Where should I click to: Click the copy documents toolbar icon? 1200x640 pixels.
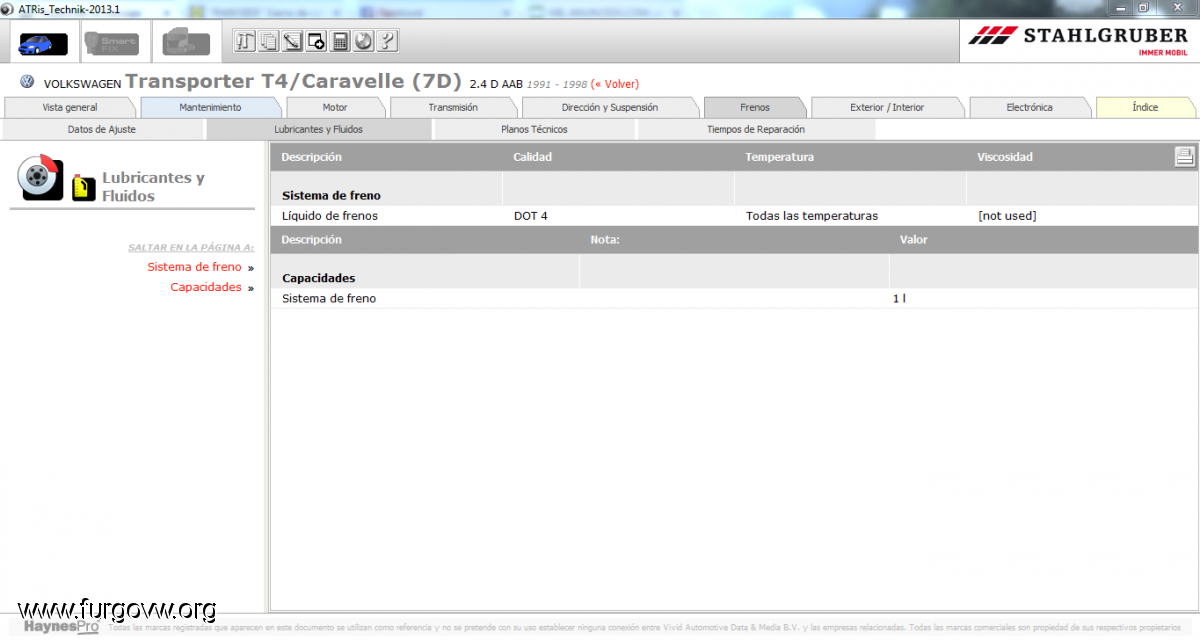(268, 41)
